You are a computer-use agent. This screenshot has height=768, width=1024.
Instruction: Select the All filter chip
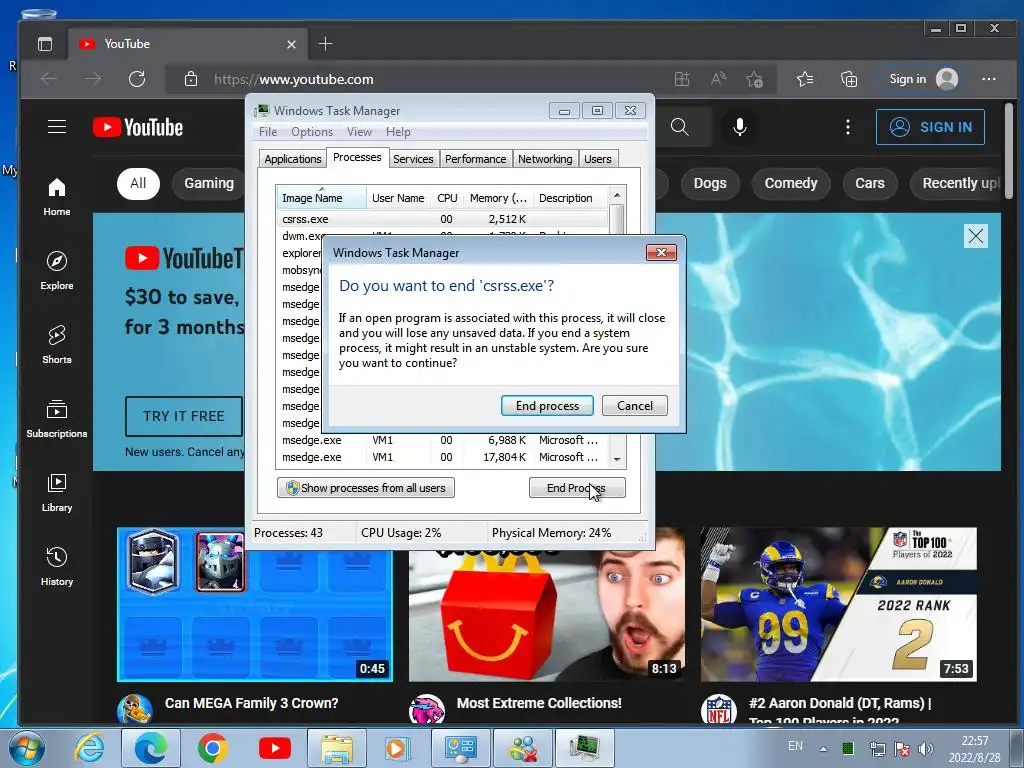pos(138,184)
